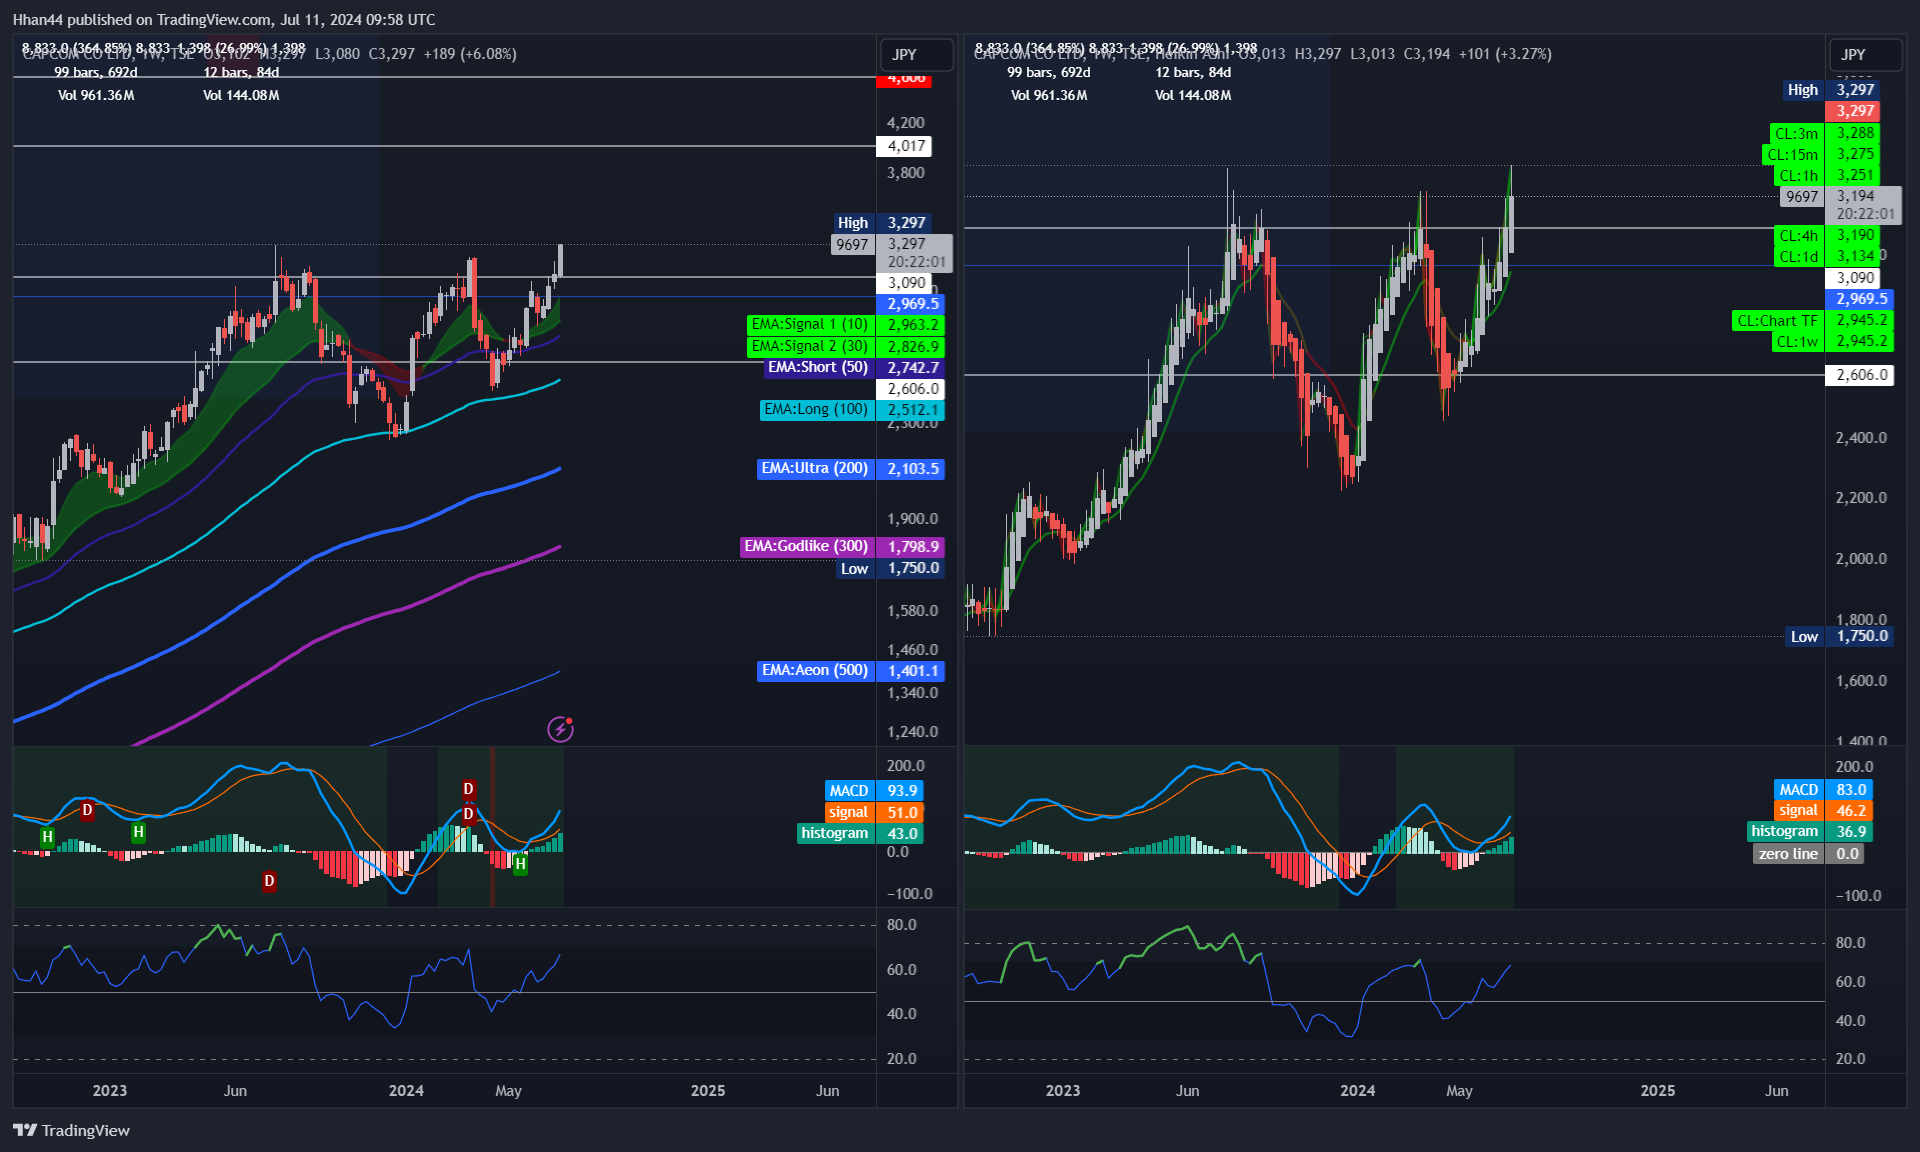1920x1152 pixels.
Task: Click the published-by header text at top
Action: 224,20
